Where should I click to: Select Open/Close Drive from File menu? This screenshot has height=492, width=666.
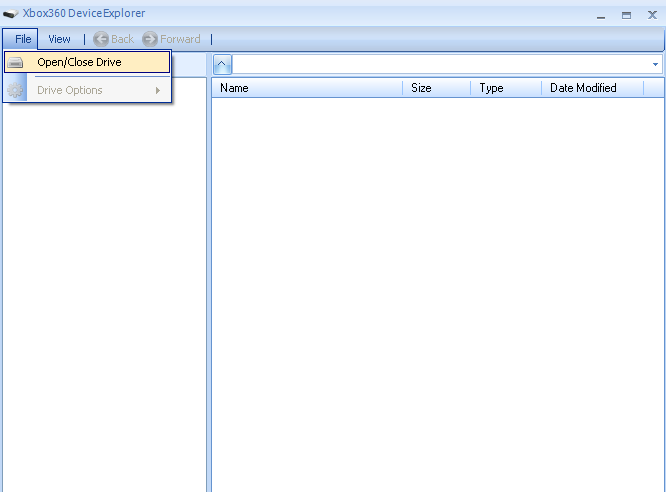(x=80, y=62)
